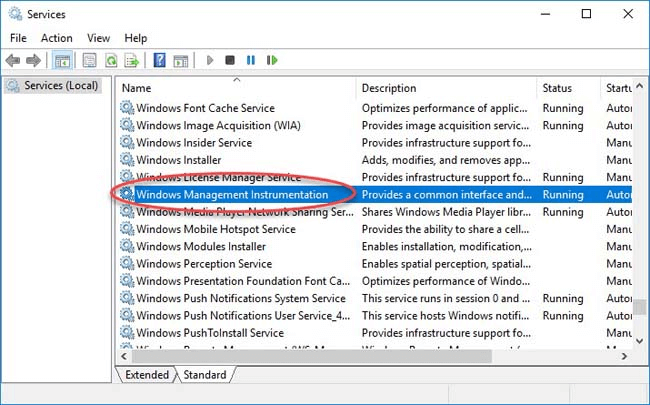Switch to the Standard tab
The image size is (650, 405).
pos(205,375)
